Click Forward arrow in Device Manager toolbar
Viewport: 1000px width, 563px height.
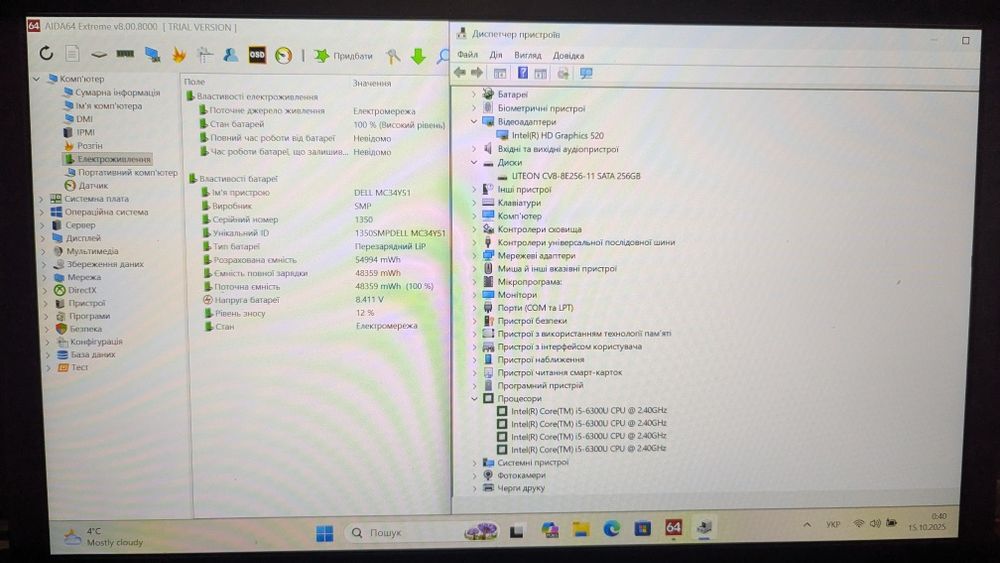click(476, 73)
